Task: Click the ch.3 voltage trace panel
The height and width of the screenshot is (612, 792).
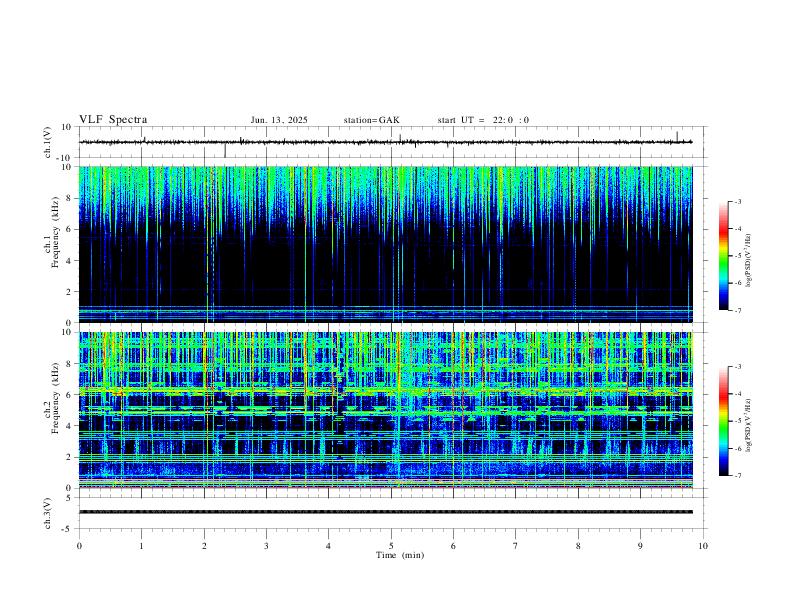Action: pyautogui.click(x=392, y=513)
